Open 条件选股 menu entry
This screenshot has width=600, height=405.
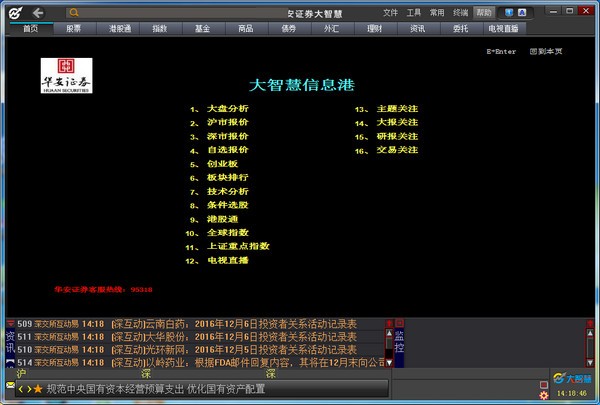tap(228, 205)
